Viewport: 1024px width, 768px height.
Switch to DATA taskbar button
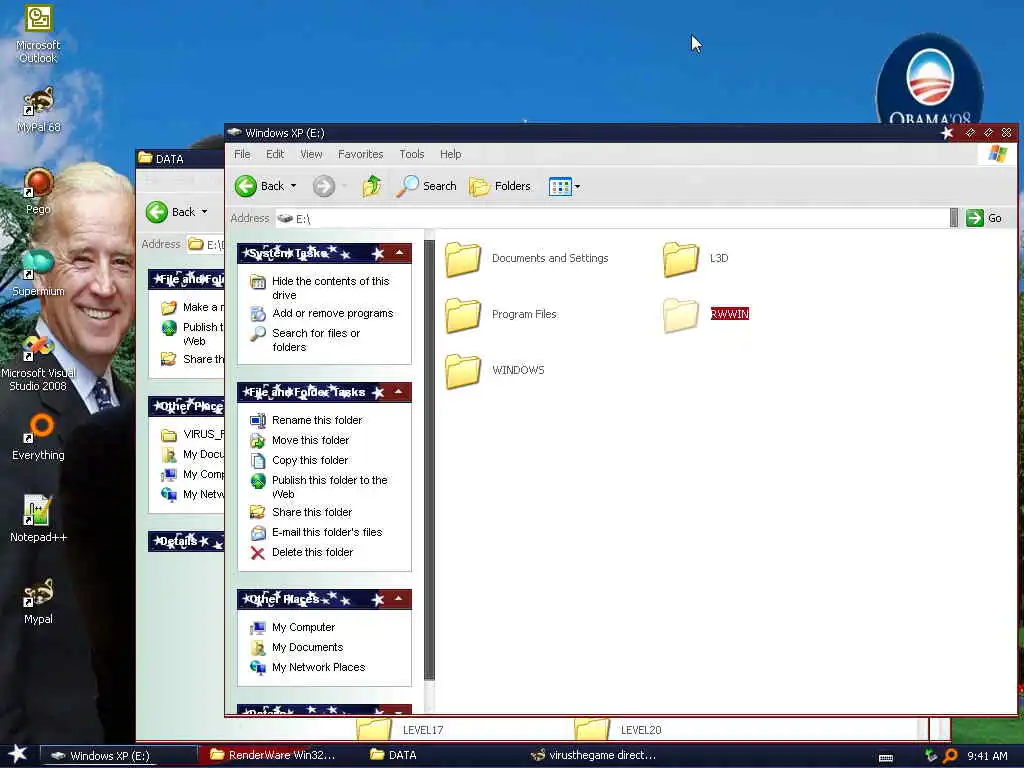[393, 756]
